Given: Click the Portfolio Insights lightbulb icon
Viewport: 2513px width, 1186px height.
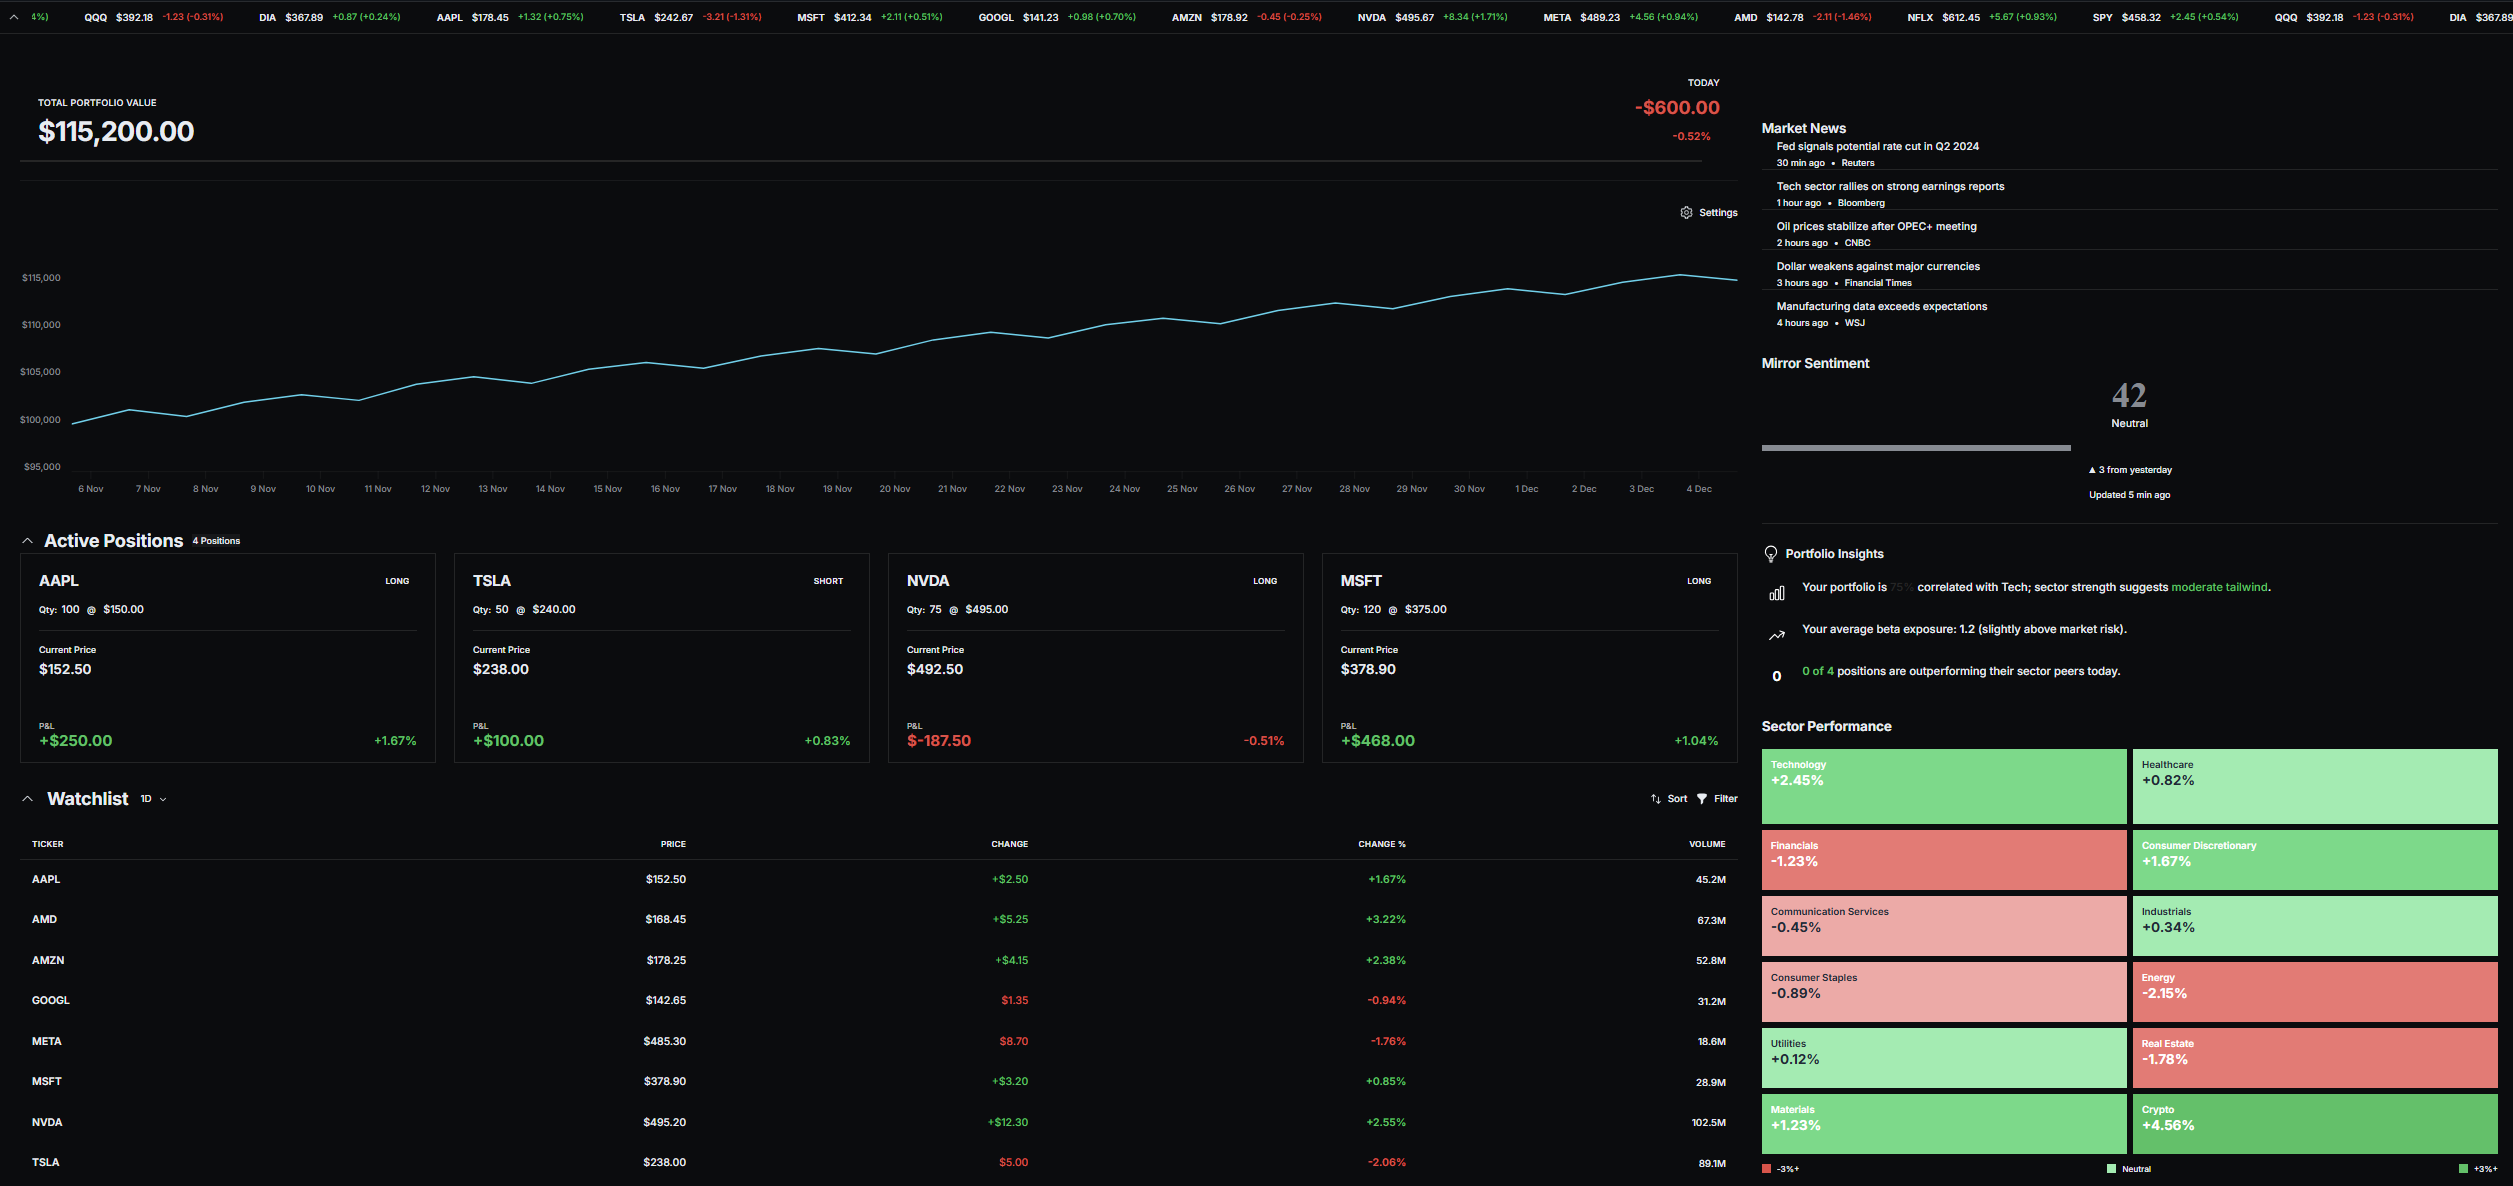Looking at the screenshot, I should 1770,553.
